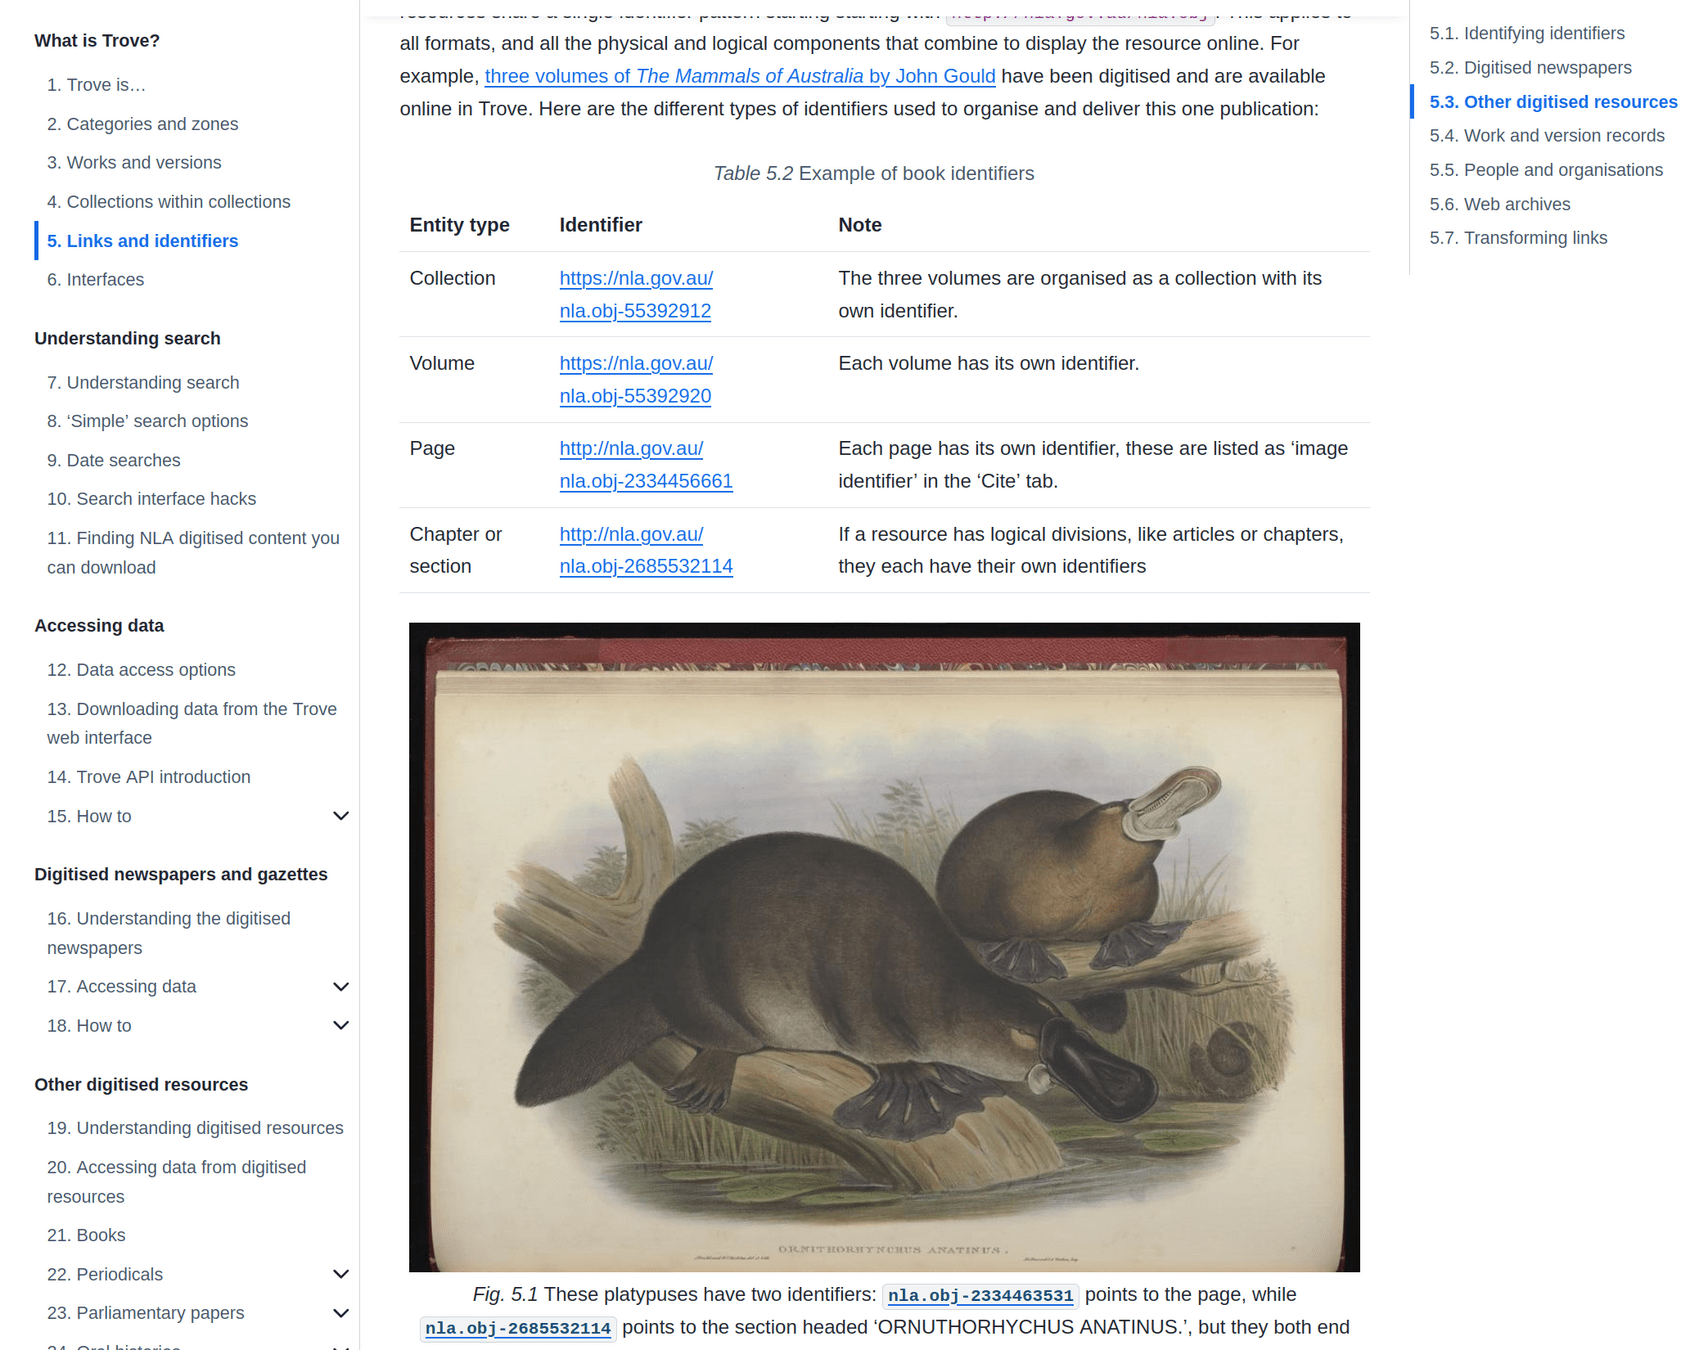This screenshot has height=1350, width=1690.
Task: Click 'Understanding search' section heading
Action: click(x=127, y=338)
